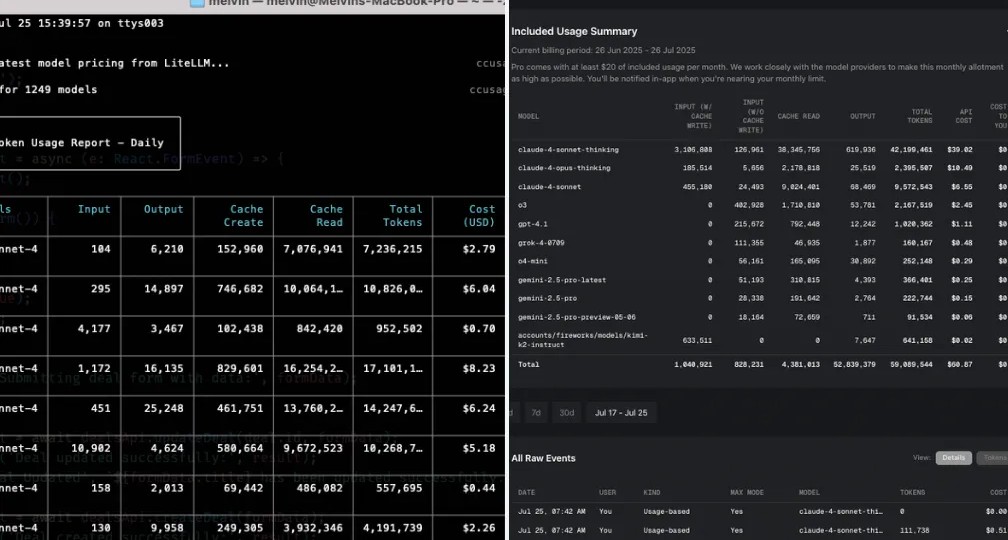Click the Total Tokens column header in summary table

coord(920,116)
